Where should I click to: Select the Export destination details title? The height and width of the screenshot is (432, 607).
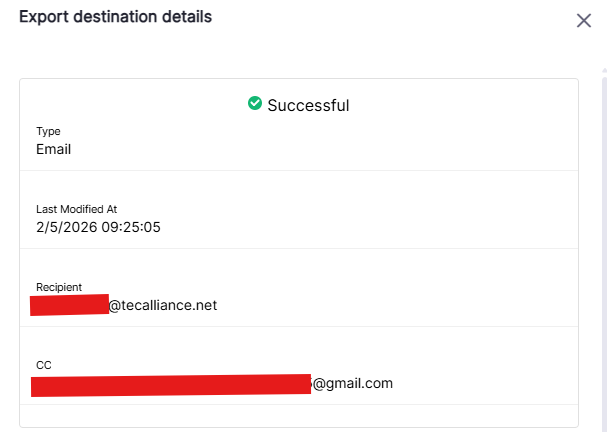[x=115, y=17]
